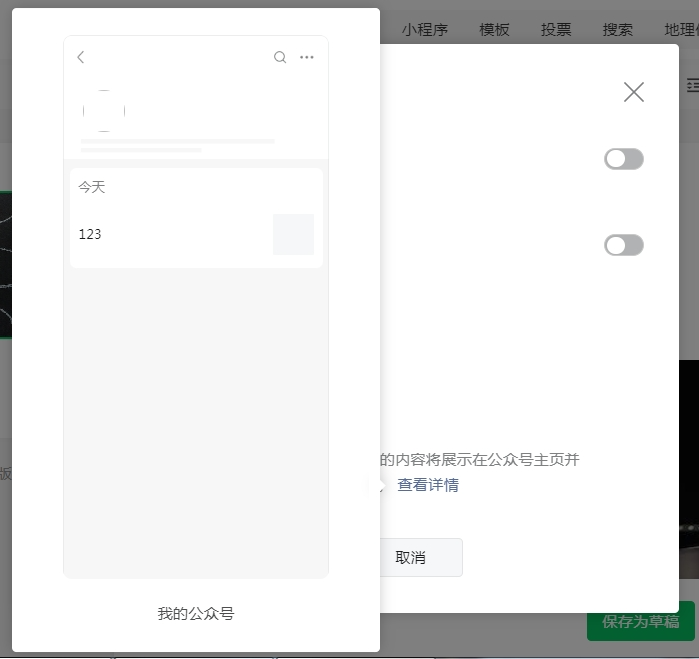
Task: Click the 我的公众号 preview label
Action: point(196,614)
